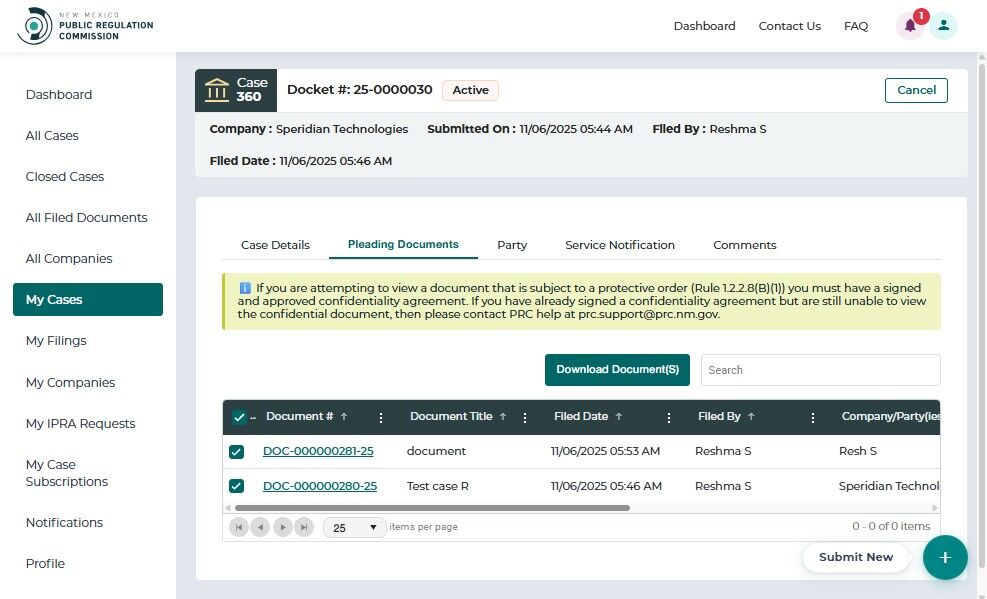Focus the Search input field
This screenshot has width=987, height=599.
click(821, 370)
